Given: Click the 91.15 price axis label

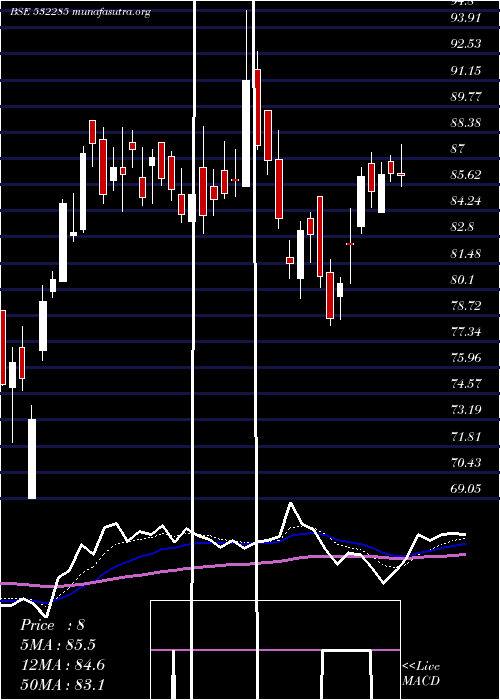Looking at the screenshot, I should (466, 70).
